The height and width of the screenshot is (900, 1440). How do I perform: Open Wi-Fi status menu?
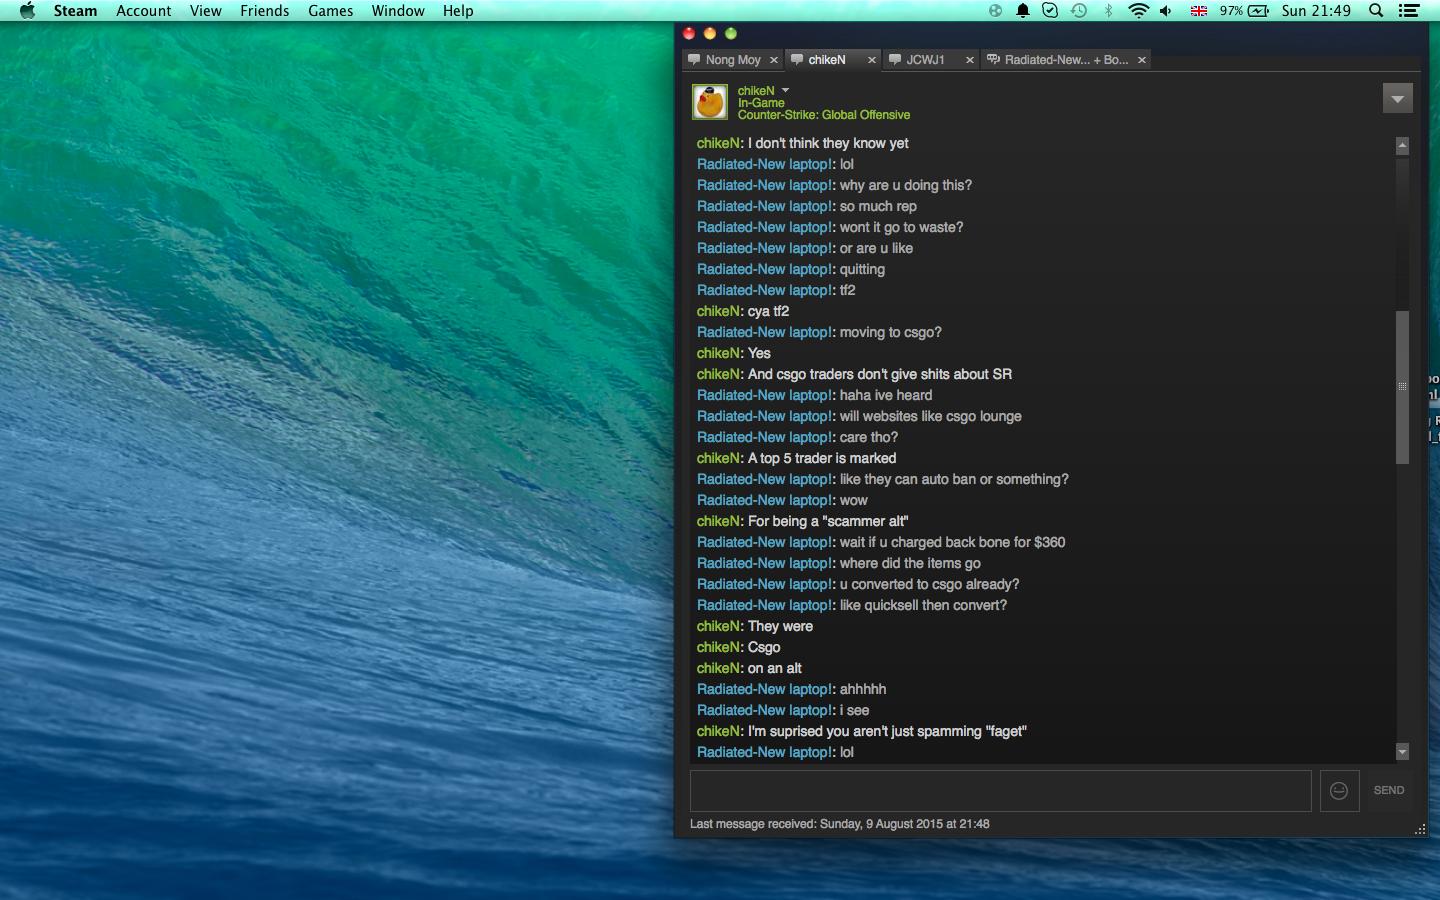pos(1138,11)
